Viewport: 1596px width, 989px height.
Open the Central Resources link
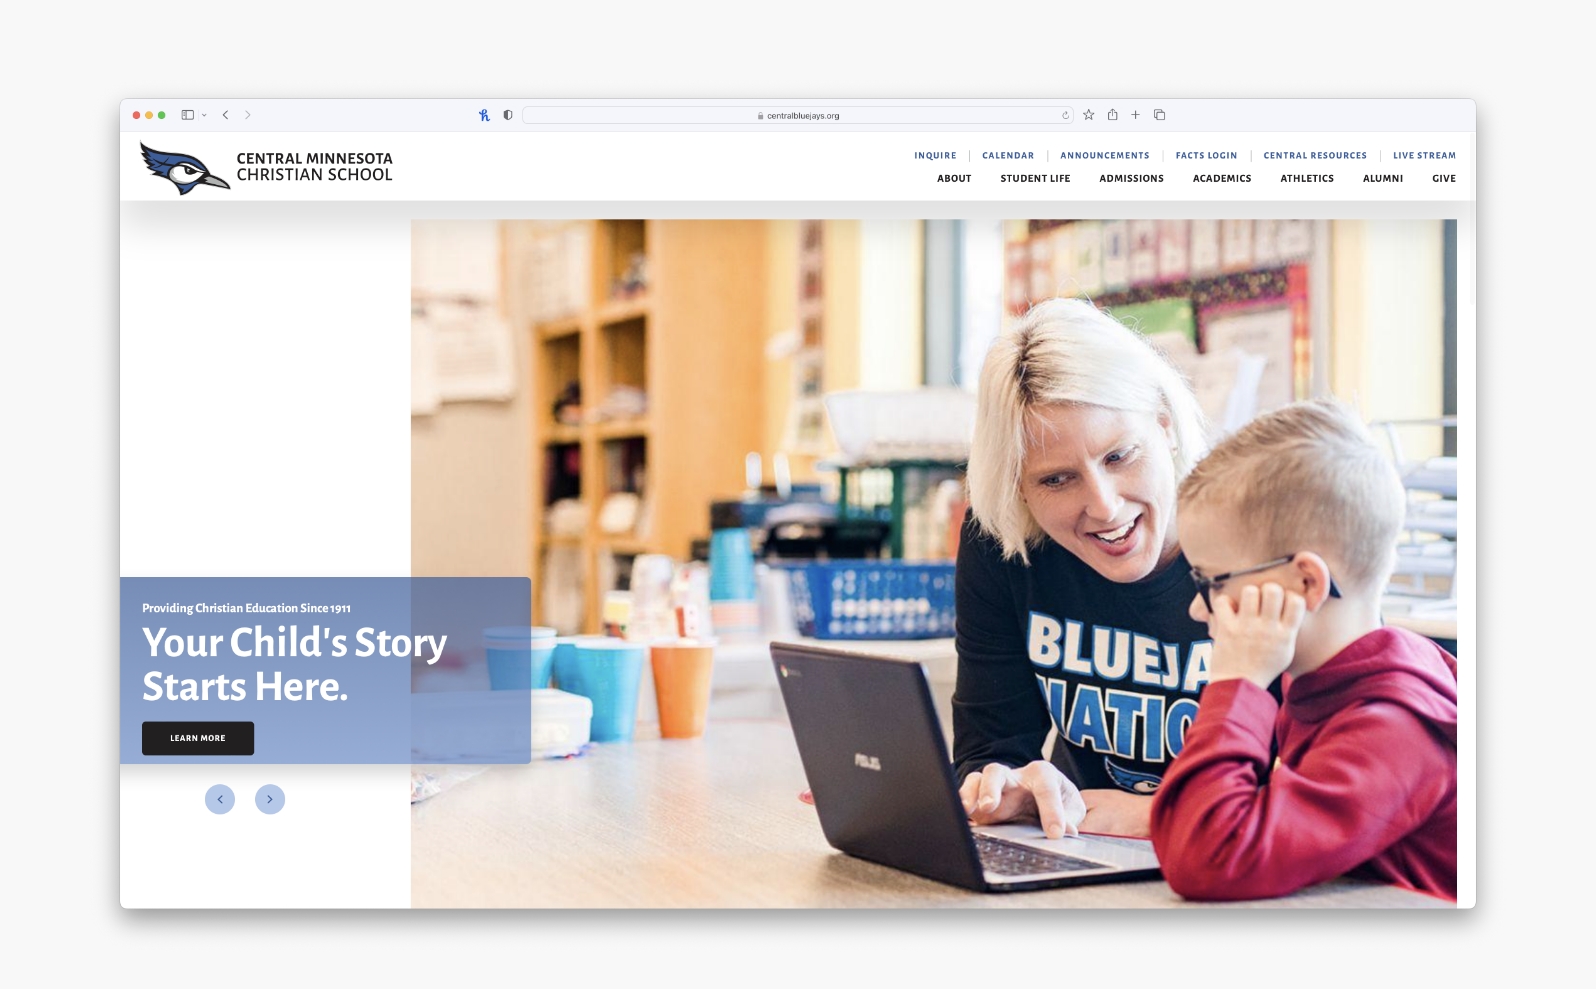(x=1315, y=155)
